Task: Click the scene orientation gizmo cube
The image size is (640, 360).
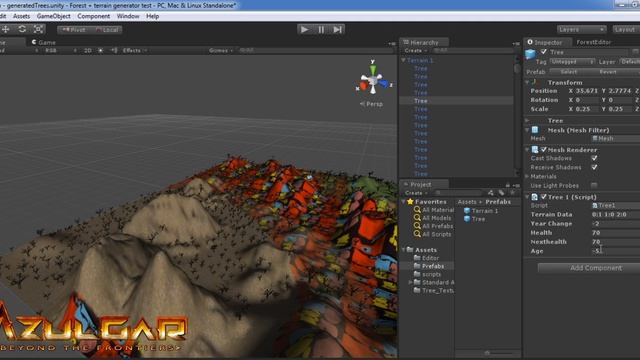Action: [373, 81]
